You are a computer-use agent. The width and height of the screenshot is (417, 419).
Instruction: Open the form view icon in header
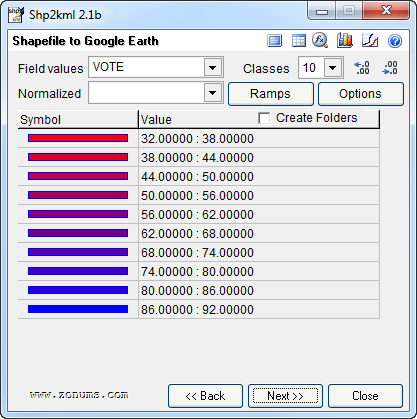275,41
